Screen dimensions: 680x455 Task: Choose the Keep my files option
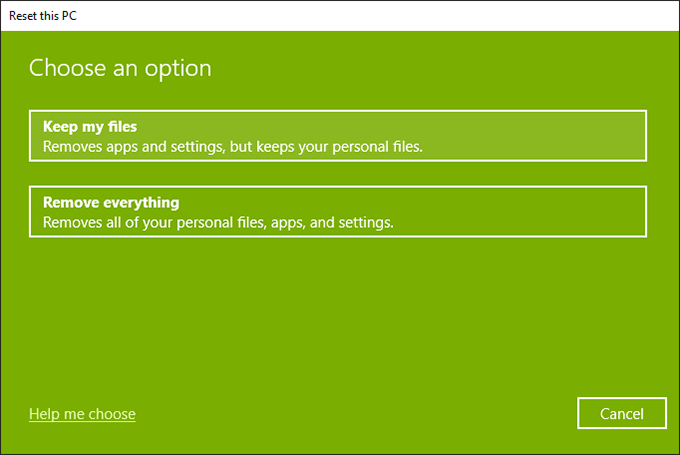338,136
